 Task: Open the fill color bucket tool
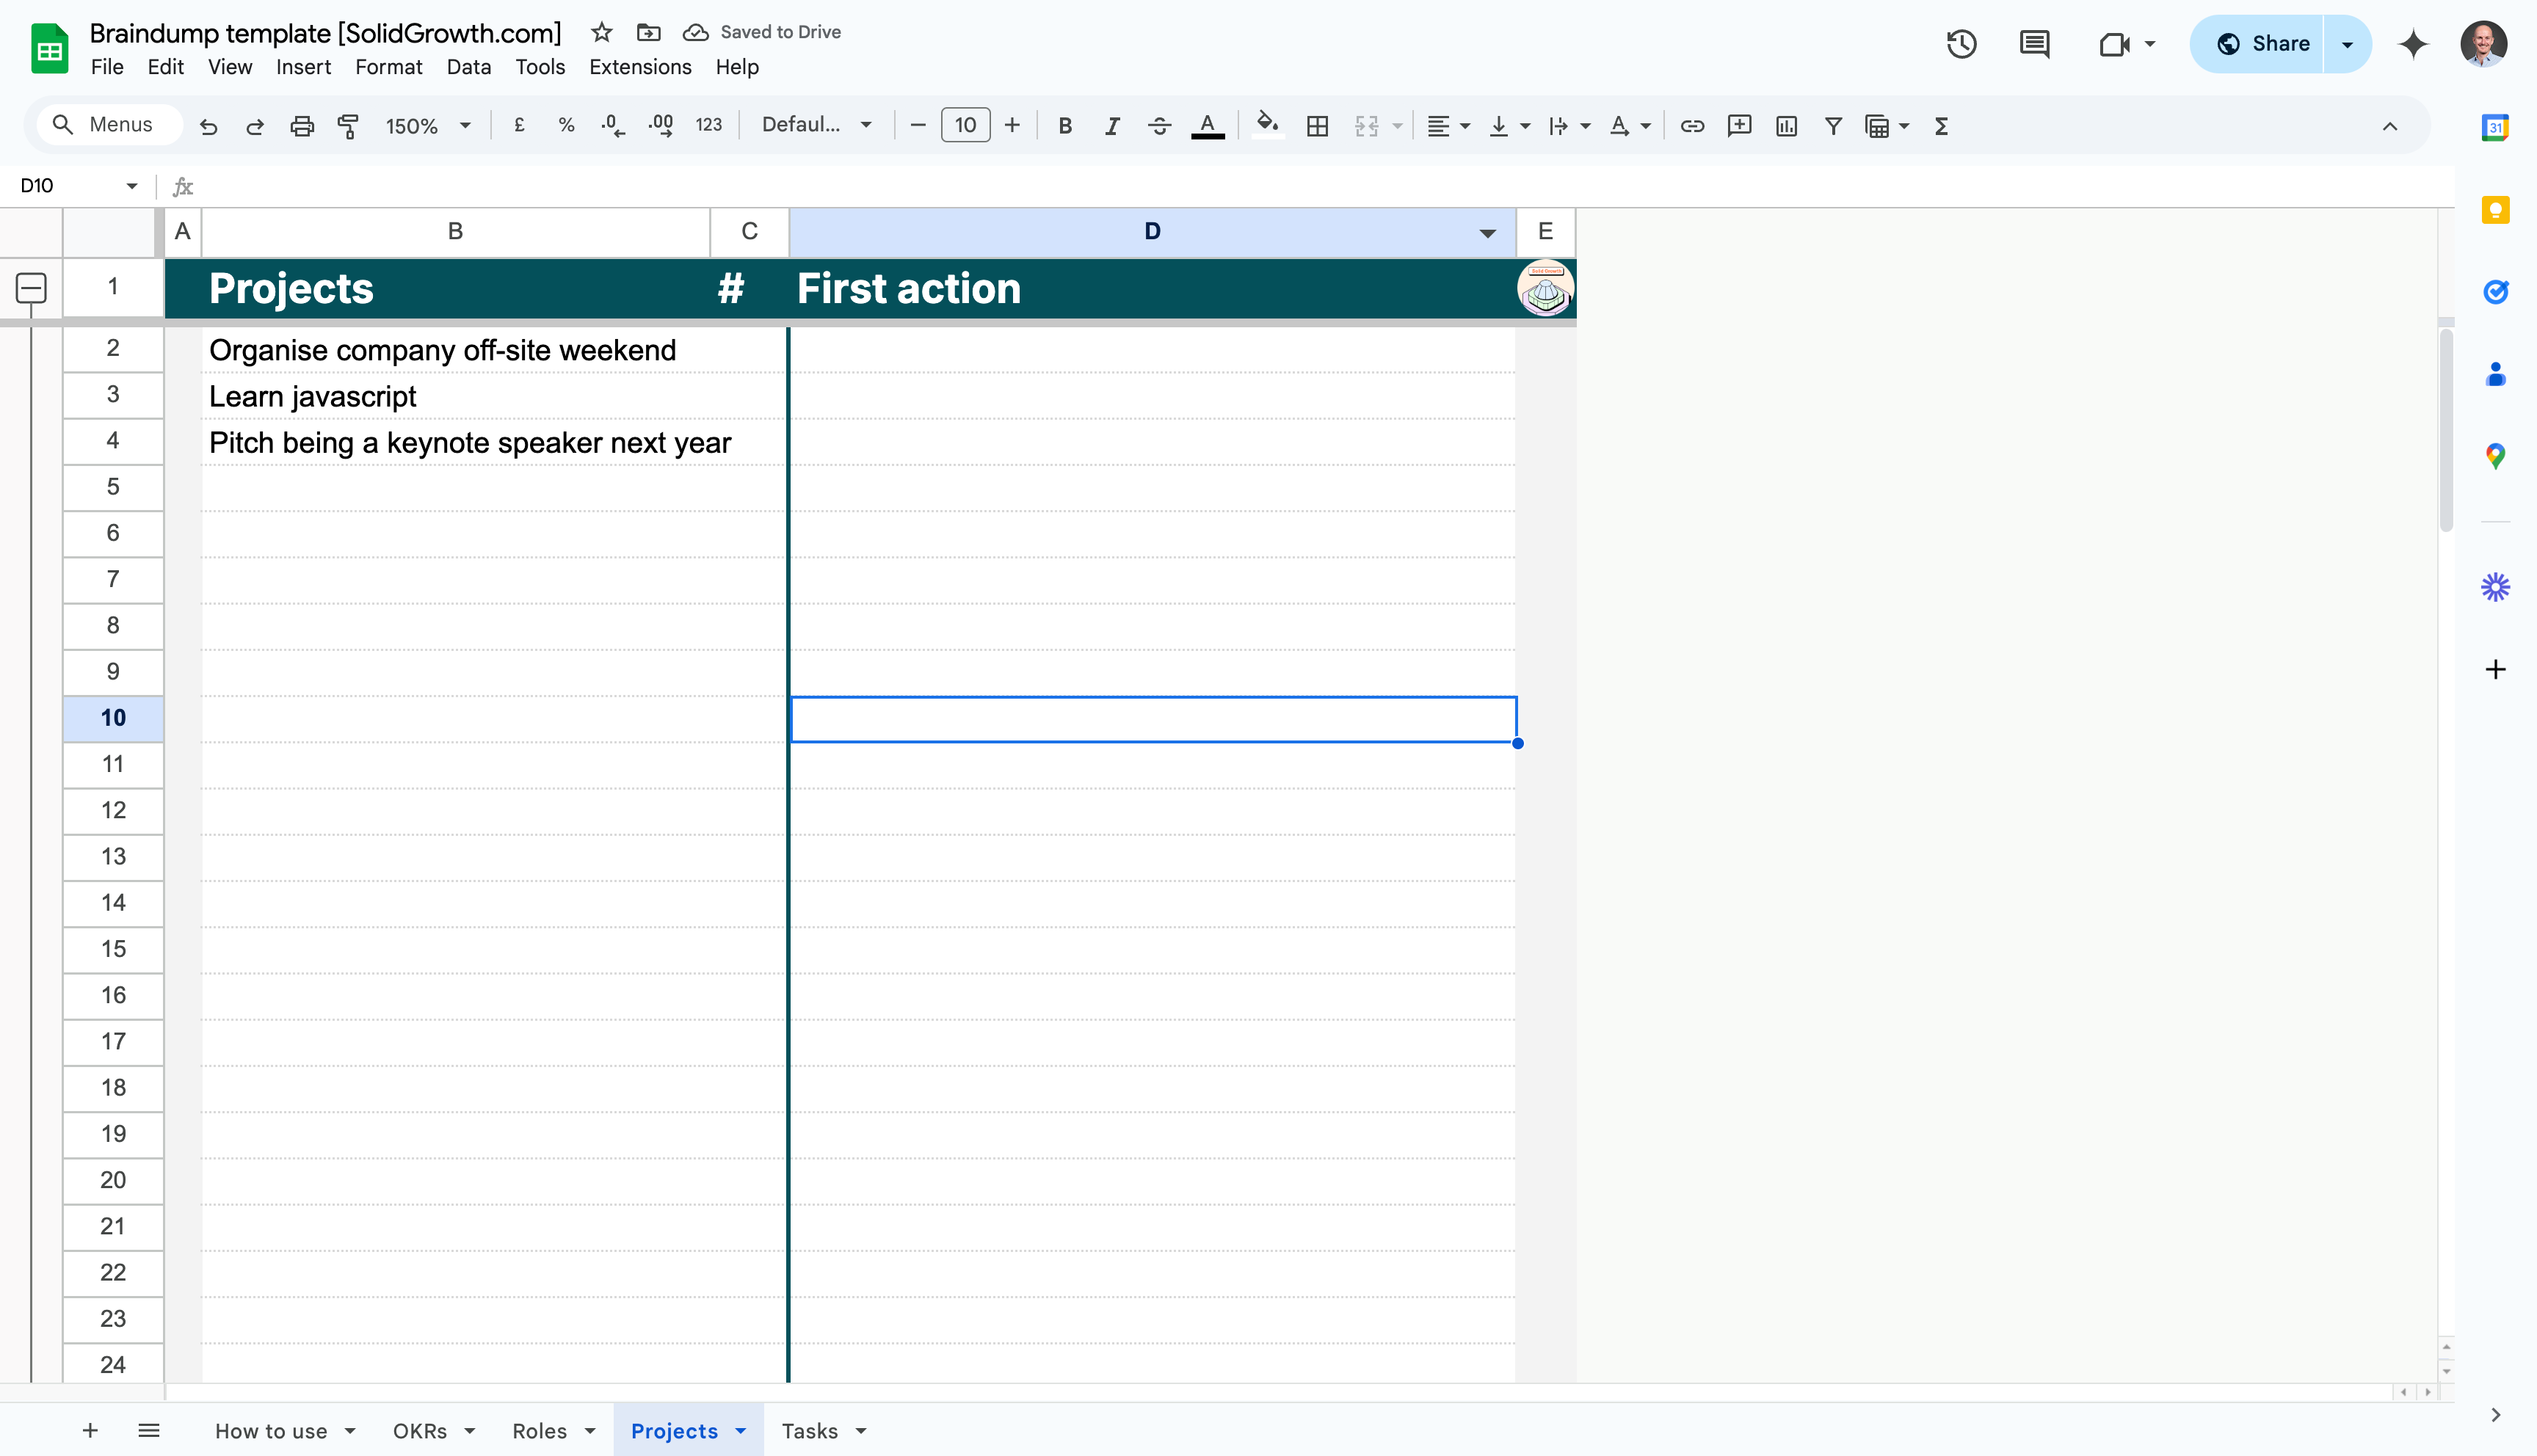(x=1267, y=124)
